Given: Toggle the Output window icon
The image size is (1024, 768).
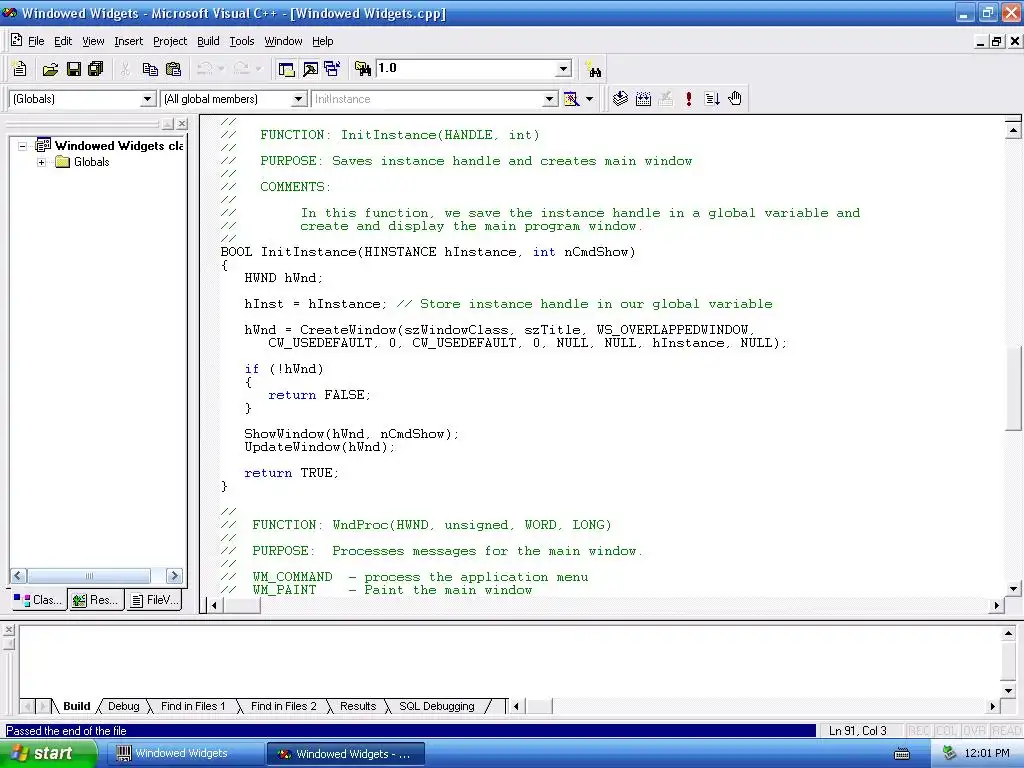Looking at the screenshot, I should click(310, 69).
